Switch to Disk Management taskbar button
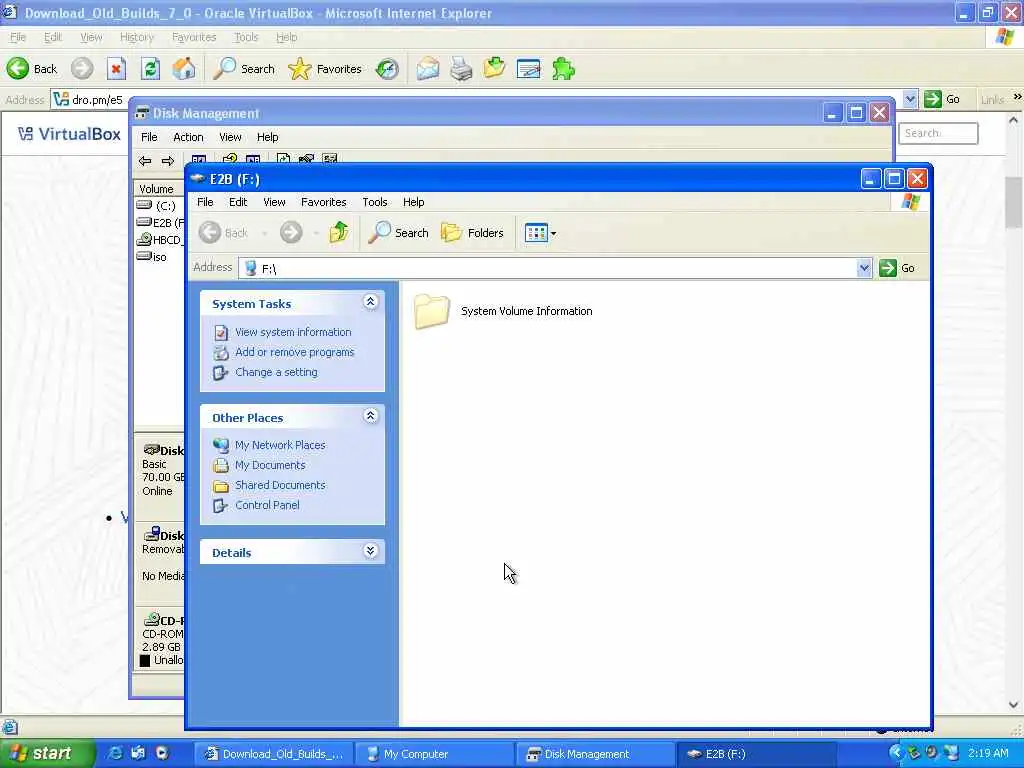 pos(594,754)
